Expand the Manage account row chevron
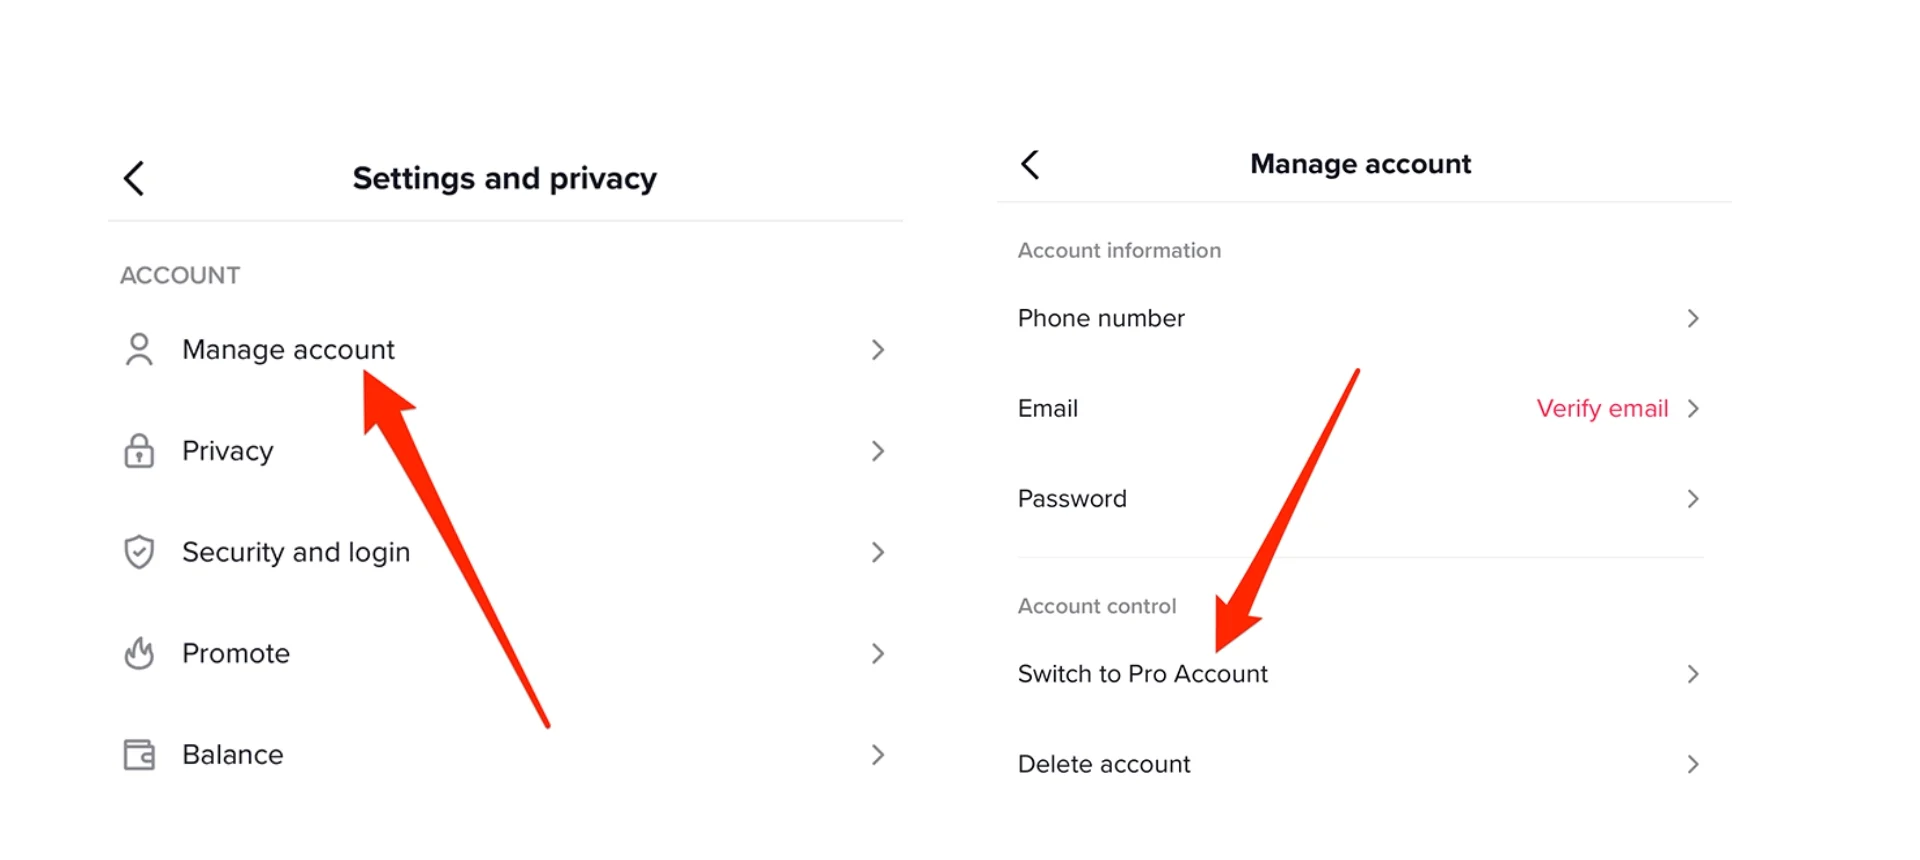The width and height of the screenshot is (1920, 860). tap(878, 350)
